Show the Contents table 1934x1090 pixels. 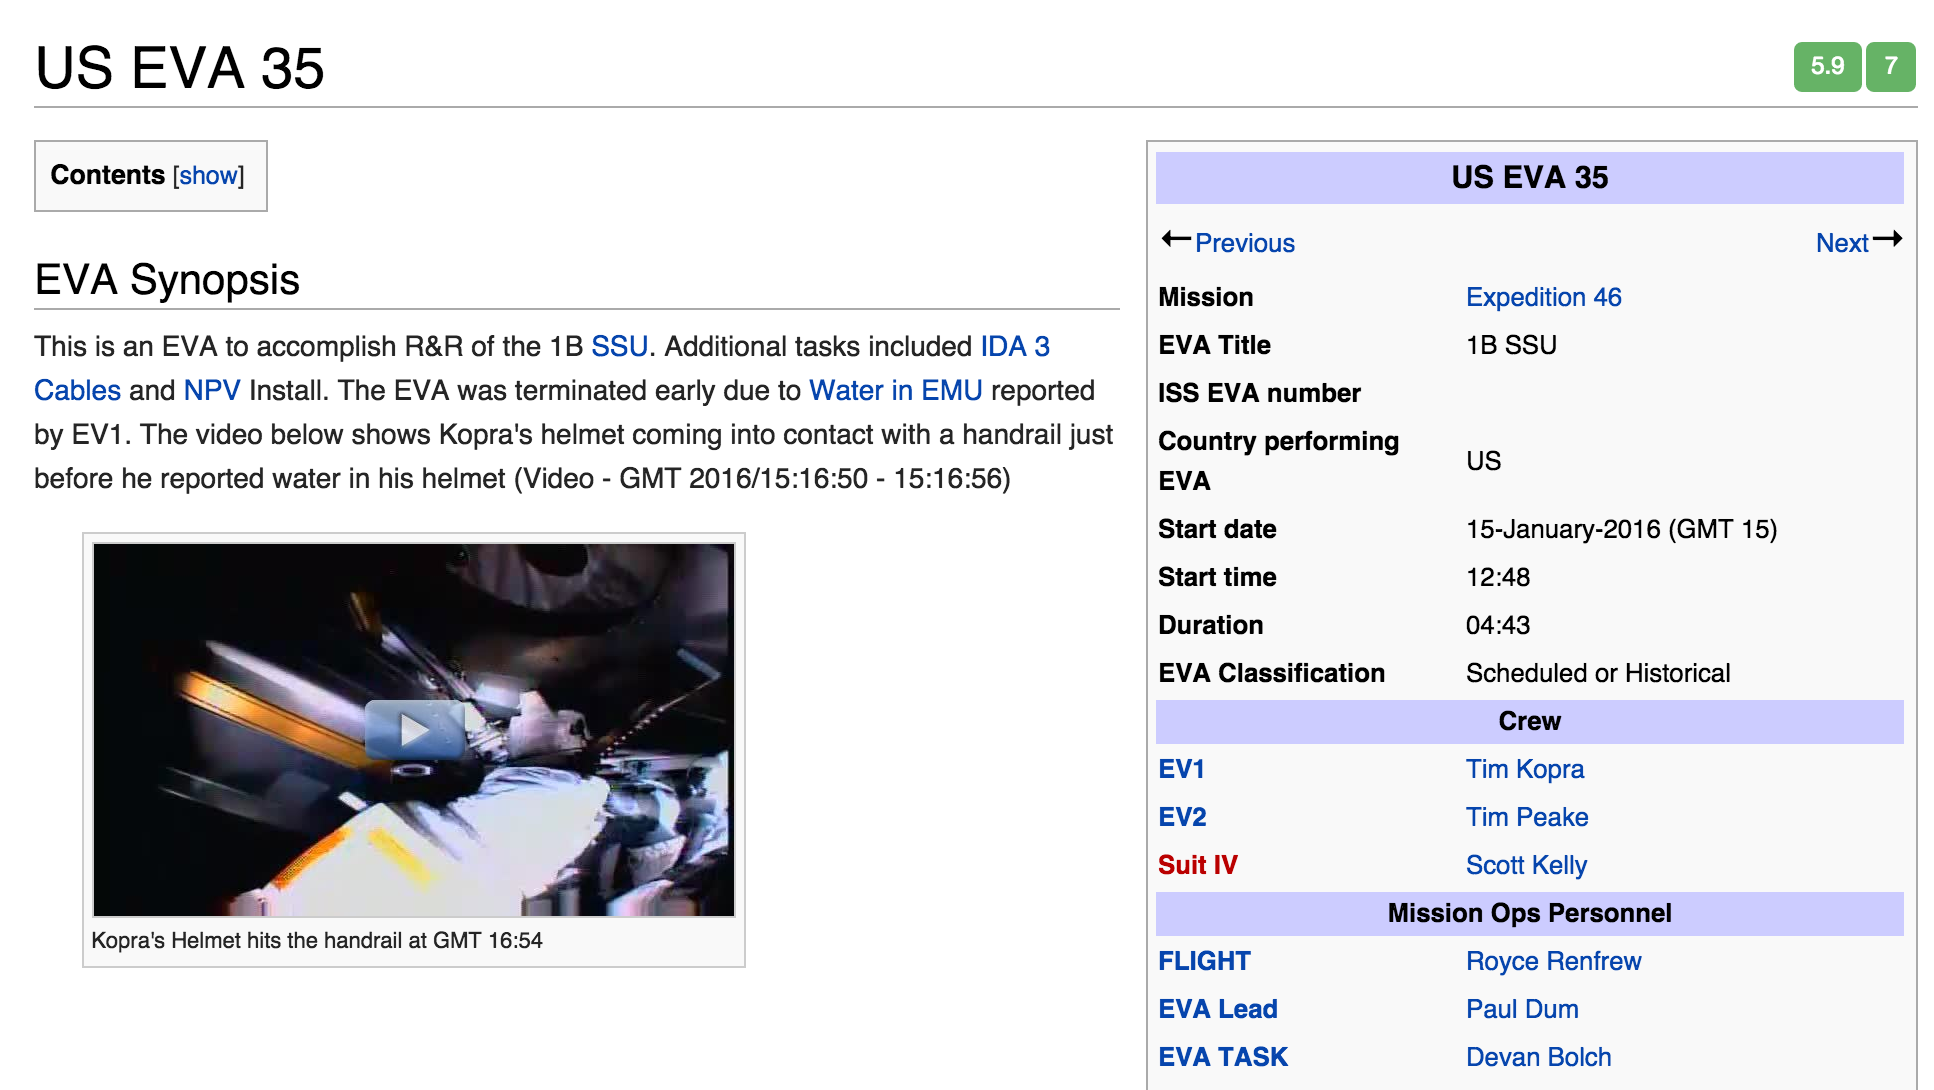point(208,176)
